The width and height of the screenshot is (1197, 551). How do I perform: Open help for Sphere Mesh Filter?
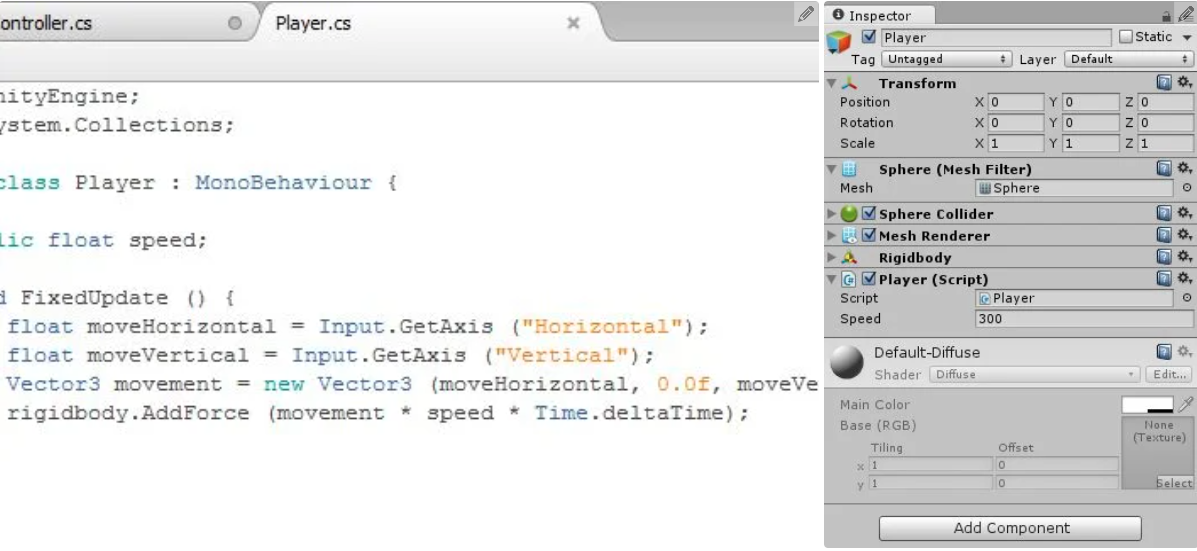click(1164, 169)
